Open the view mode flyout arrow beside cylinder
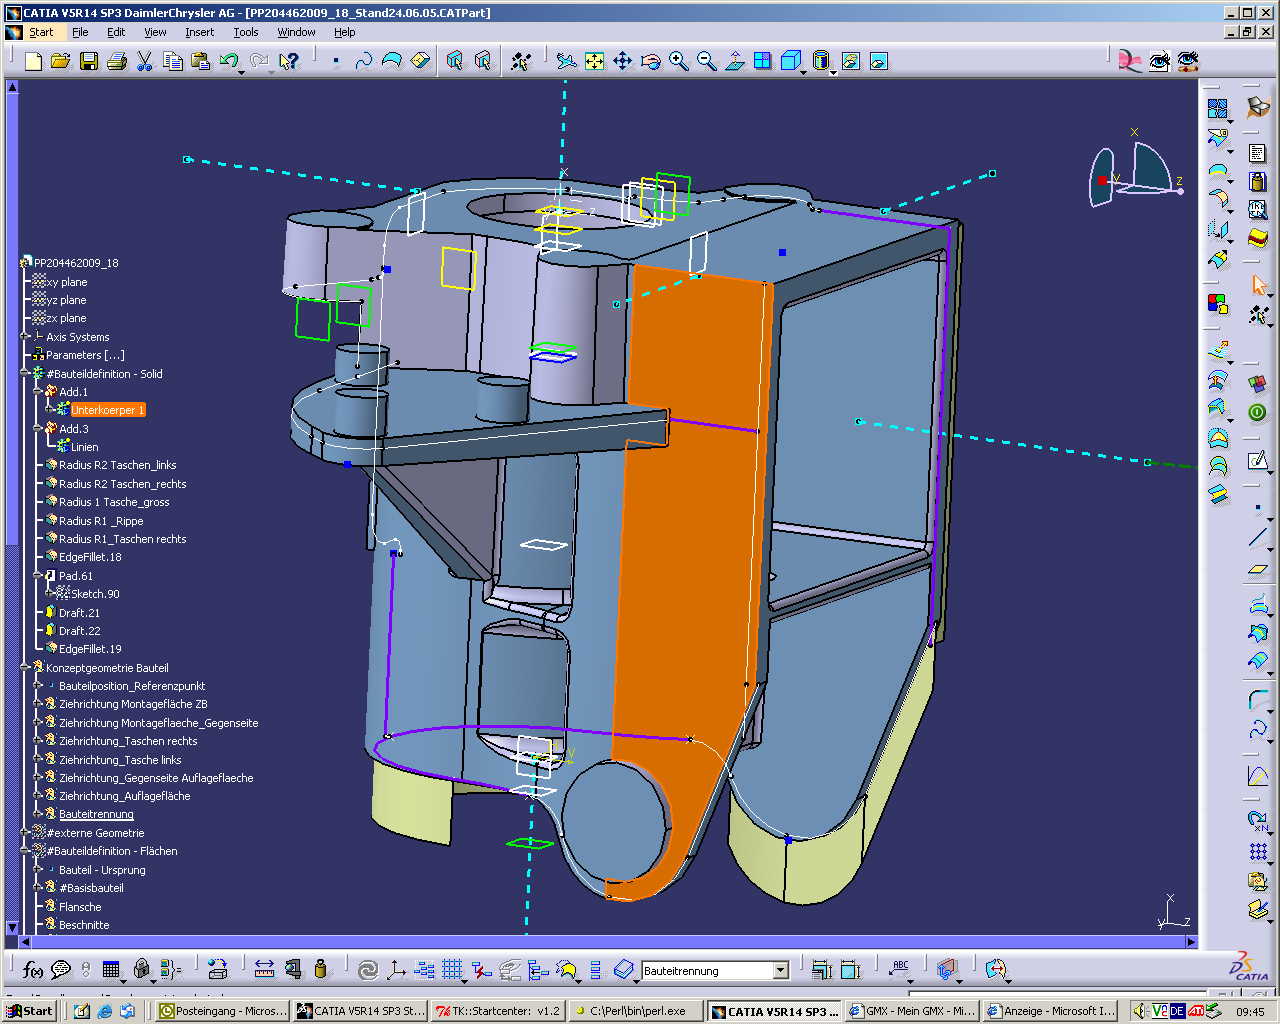Screen dimensions: 1280x1024 pyautogui.click(x=833, y=72)
